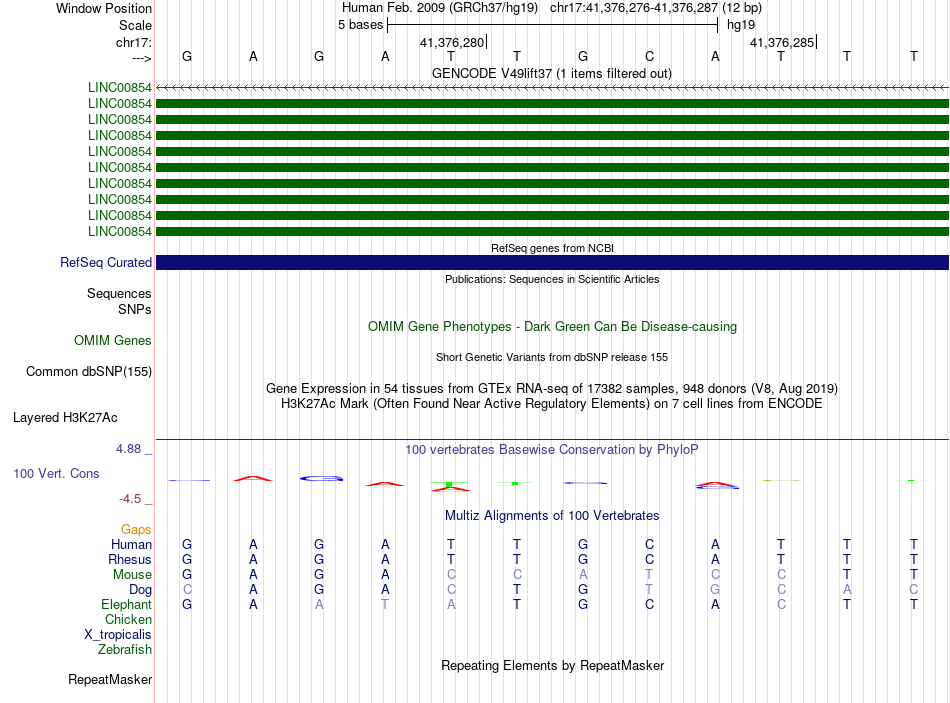Click the H3K27Ac Mark ENCODE title
This screenshot has height=703, width=950.
pyautogui.click(x=552, y=404)
